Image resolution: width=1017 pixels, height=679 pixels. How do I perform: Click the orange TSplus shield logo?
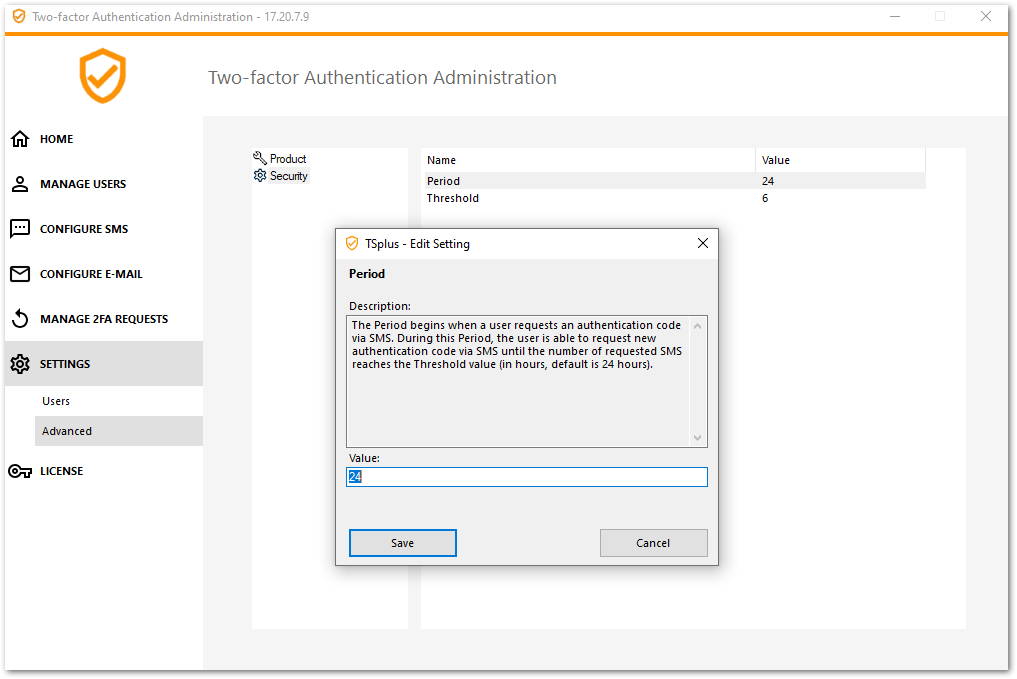pos(101,76)
